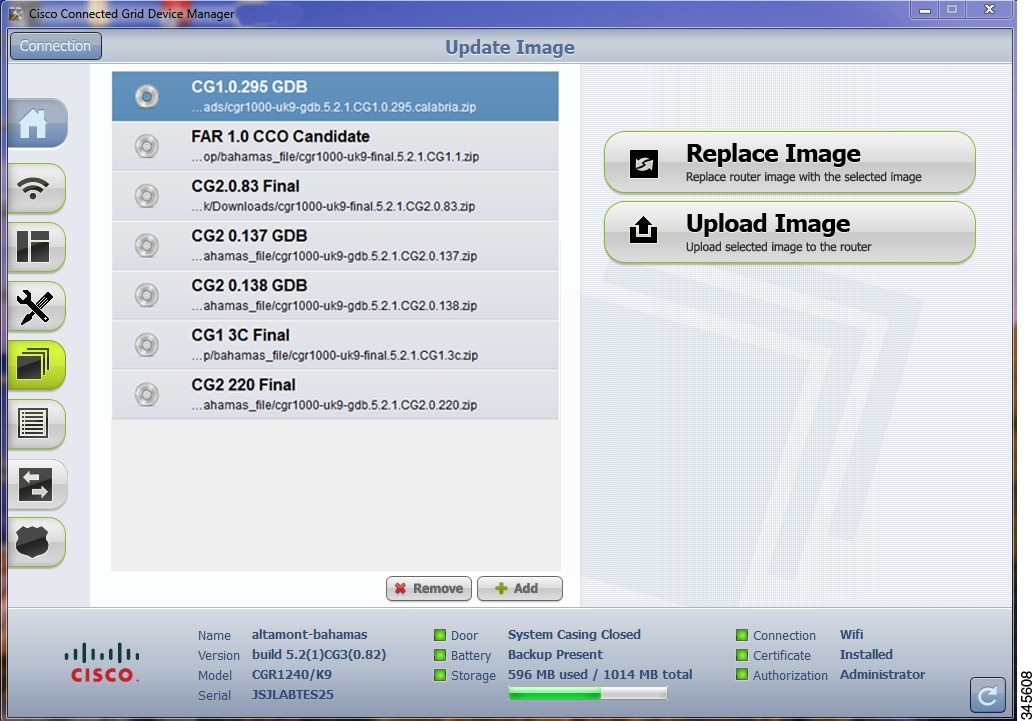Click the 'Backup Present' battery status
The width and height of the screenshot is (1035, 721).
pos(555,655)
